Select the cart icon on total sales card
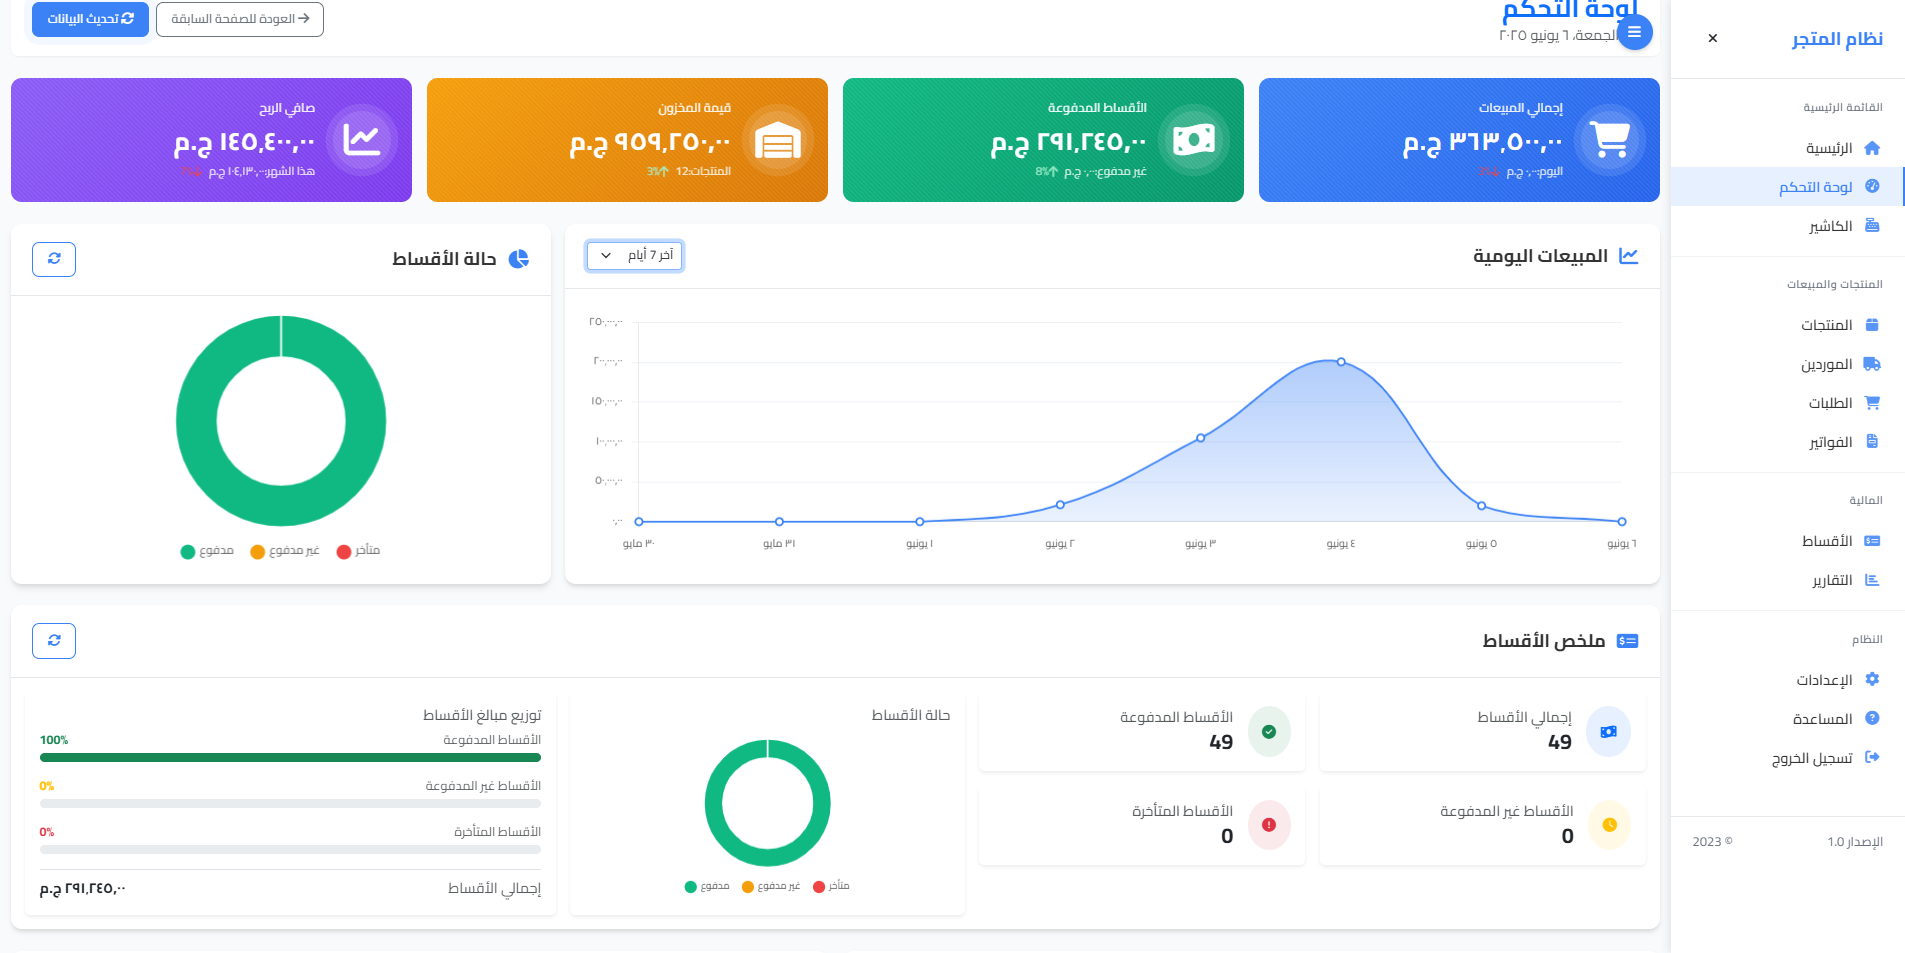 tap(1608, 140)
